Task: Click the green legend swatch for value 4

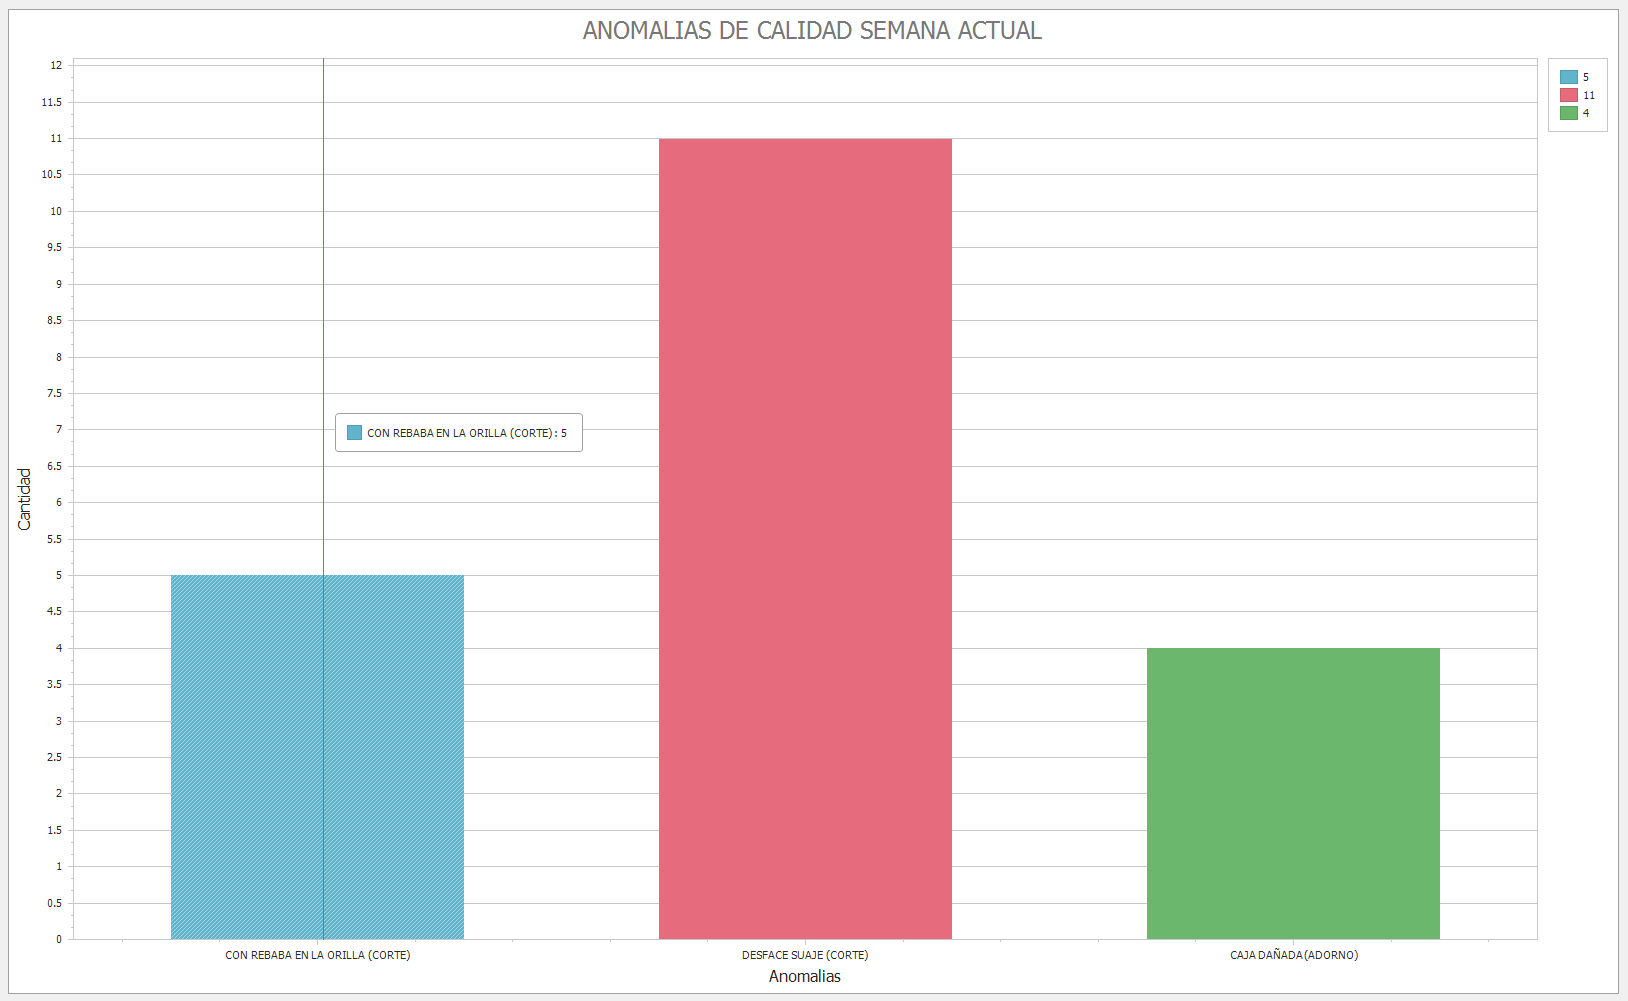Action: (1568, 113)
